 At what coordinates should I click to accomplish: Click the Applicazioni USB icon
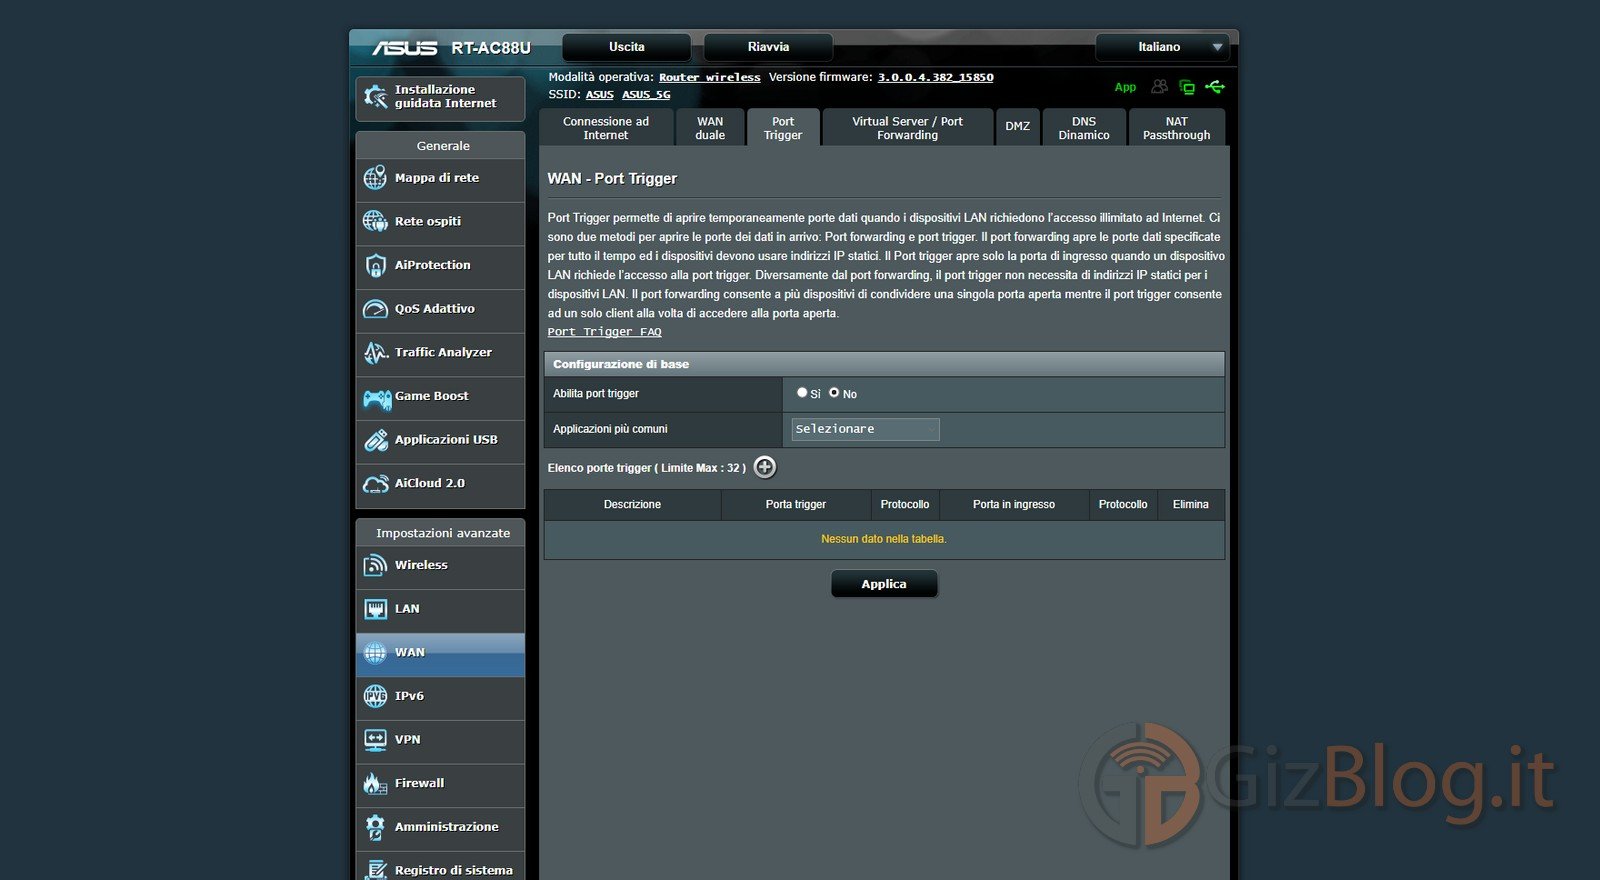(x=375, y=440)
